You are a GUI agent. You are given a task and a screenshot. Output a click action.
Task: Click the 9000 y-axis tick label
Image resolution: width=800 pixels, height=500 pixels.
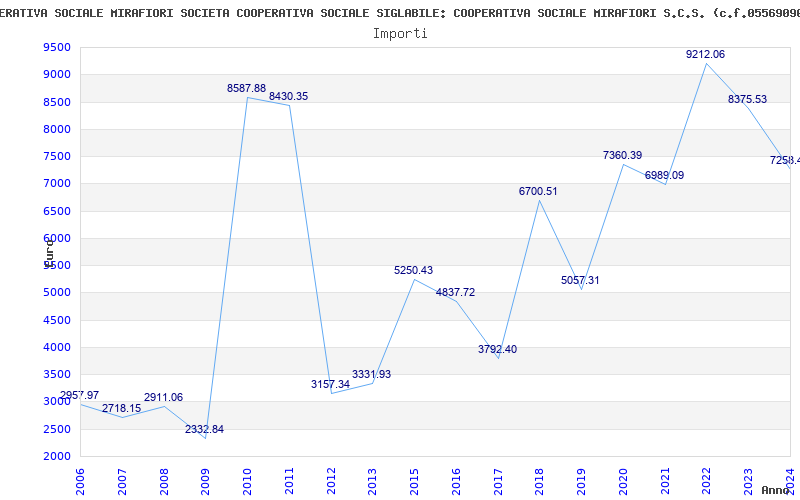[x=57, y=74]
